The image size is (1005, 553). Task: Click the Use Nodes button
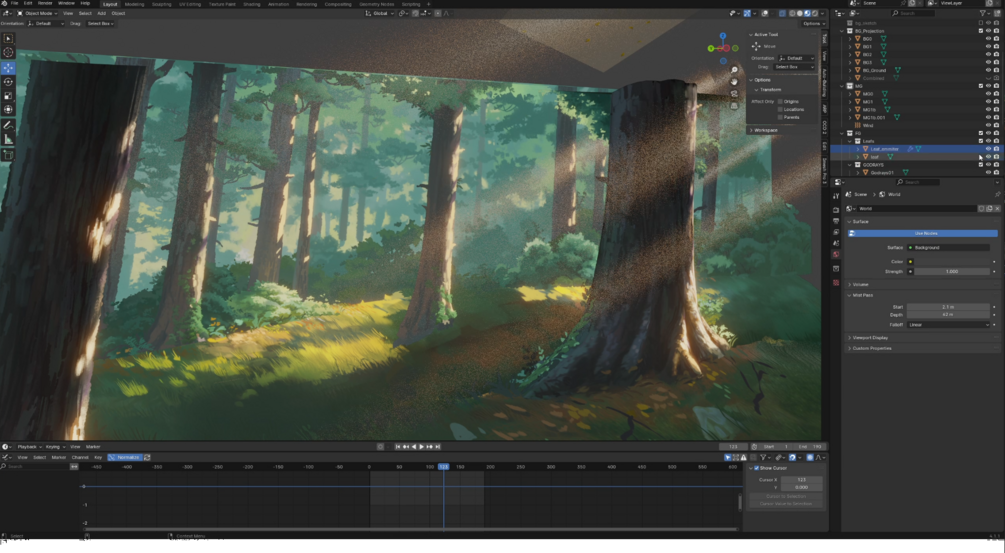(x=923, y=233)
